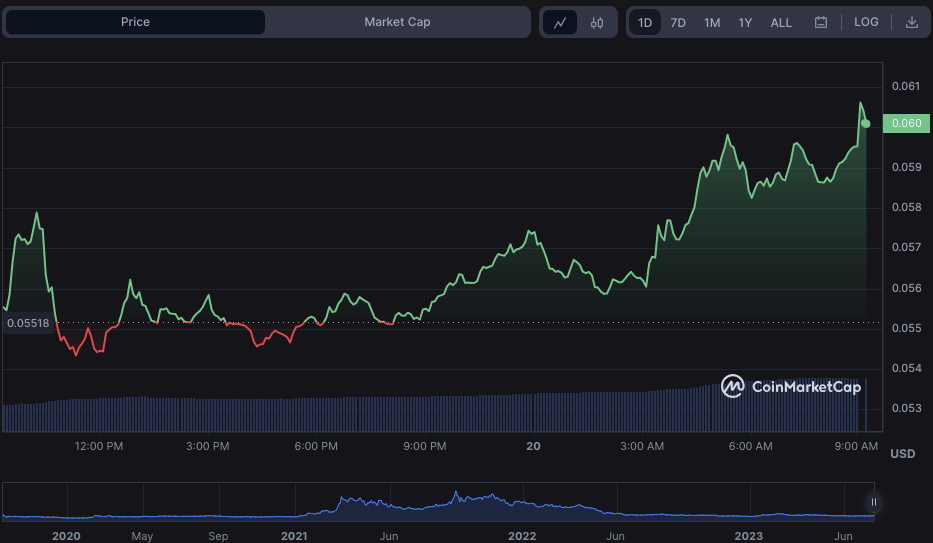Select the 1Y time range

coord(745,23)
